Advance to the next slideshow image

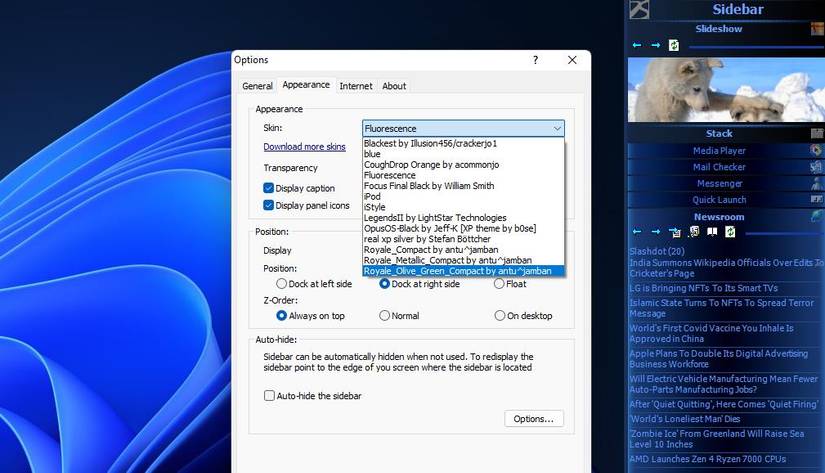click(656, 45)
